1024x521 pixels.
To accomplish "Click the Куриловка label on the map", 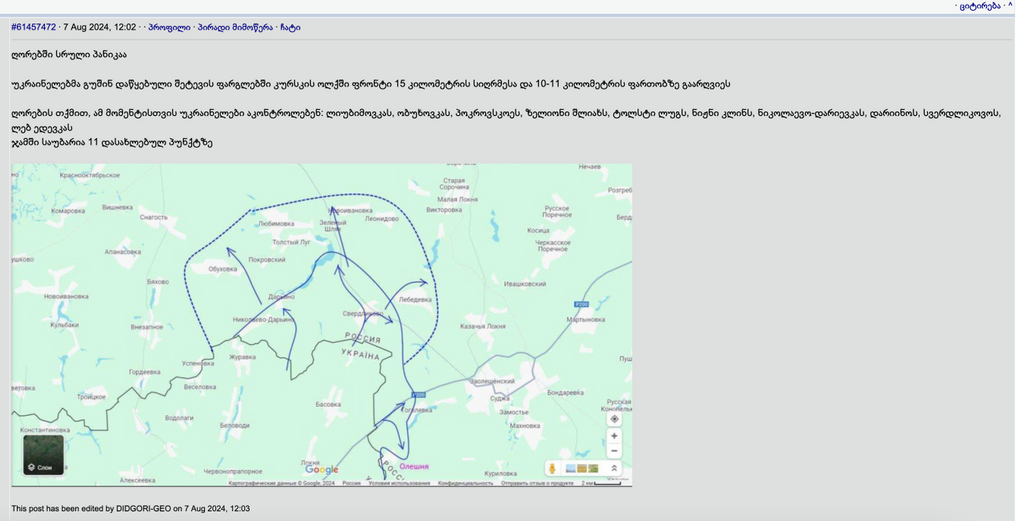I will (501, 474).
